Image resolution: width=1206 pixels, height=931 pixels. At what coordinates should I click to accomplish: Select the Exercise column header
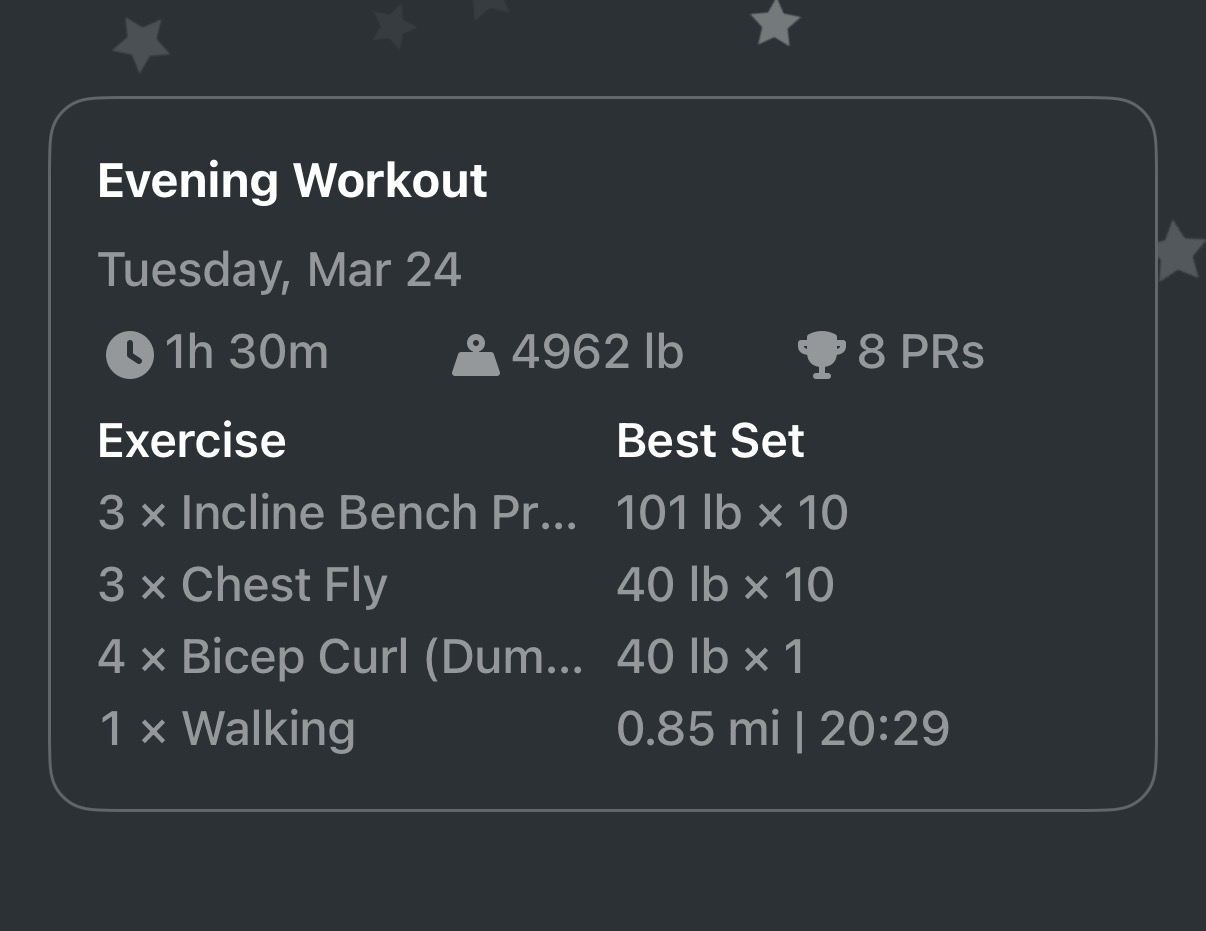(191, 440)
